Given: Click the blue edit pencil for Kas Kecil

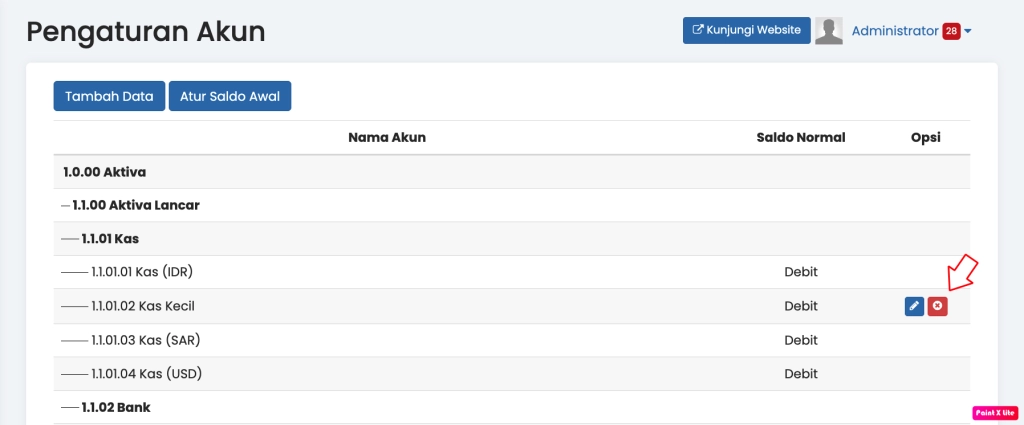Looking at the screenshot, I should point(914,306).
